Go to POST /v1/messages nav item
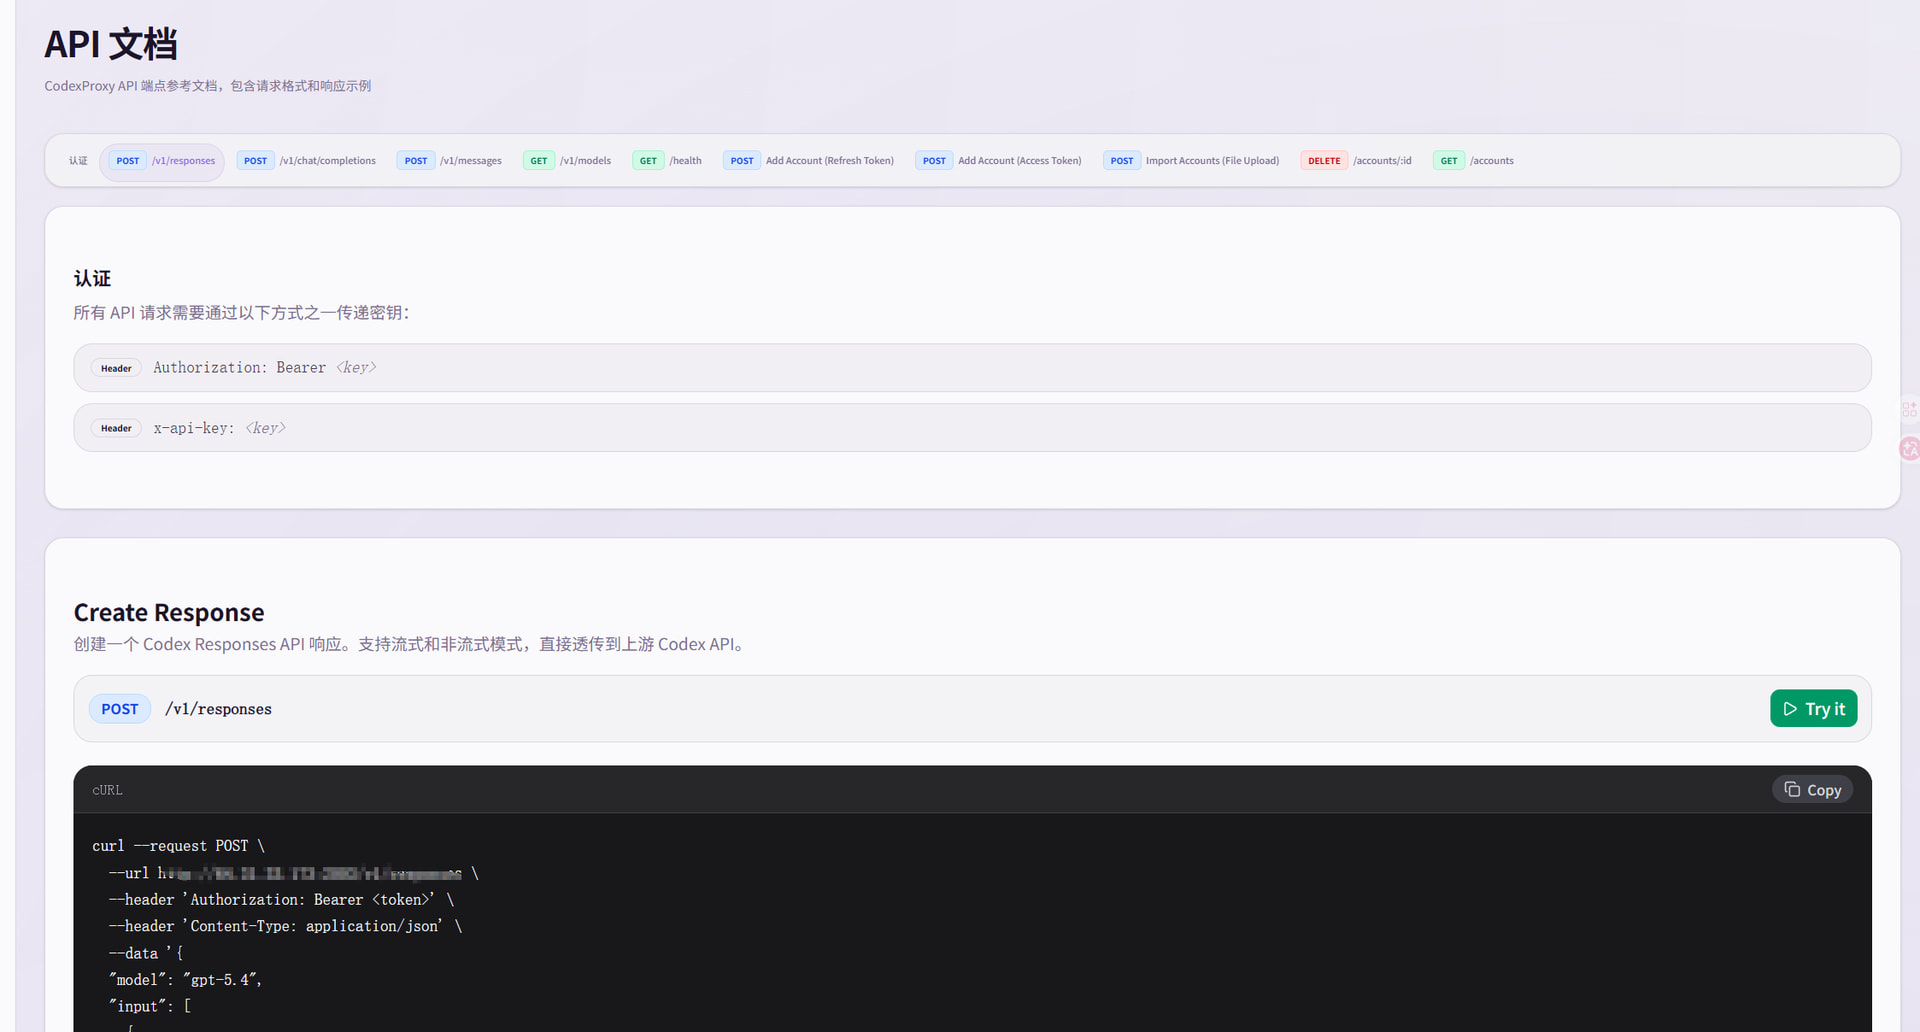The height and width of the screenshot is (1032, 1920). tap(449, 161)
